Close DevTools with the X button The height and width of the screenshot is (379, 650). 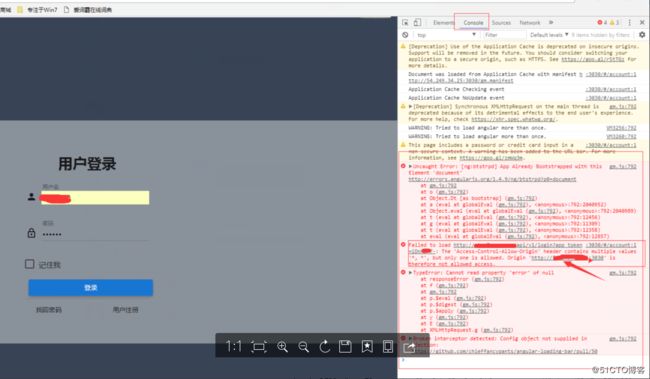click(x=642, y=22)
